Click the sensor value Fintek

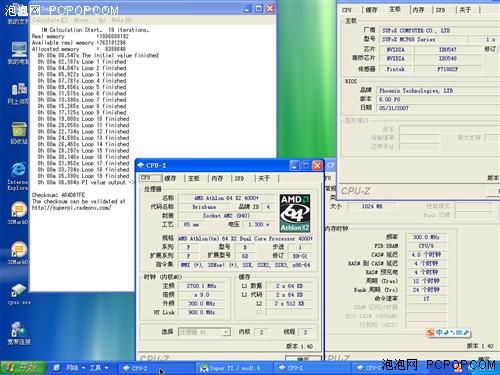(396, 69)
